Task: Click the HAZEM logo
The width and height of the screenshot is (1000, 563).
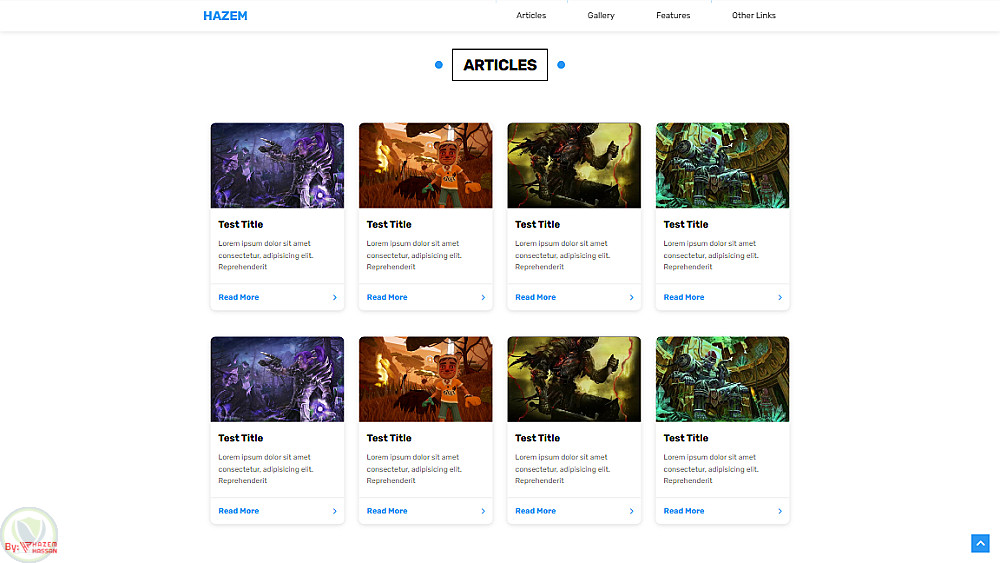Action: [x=225, y=16]
